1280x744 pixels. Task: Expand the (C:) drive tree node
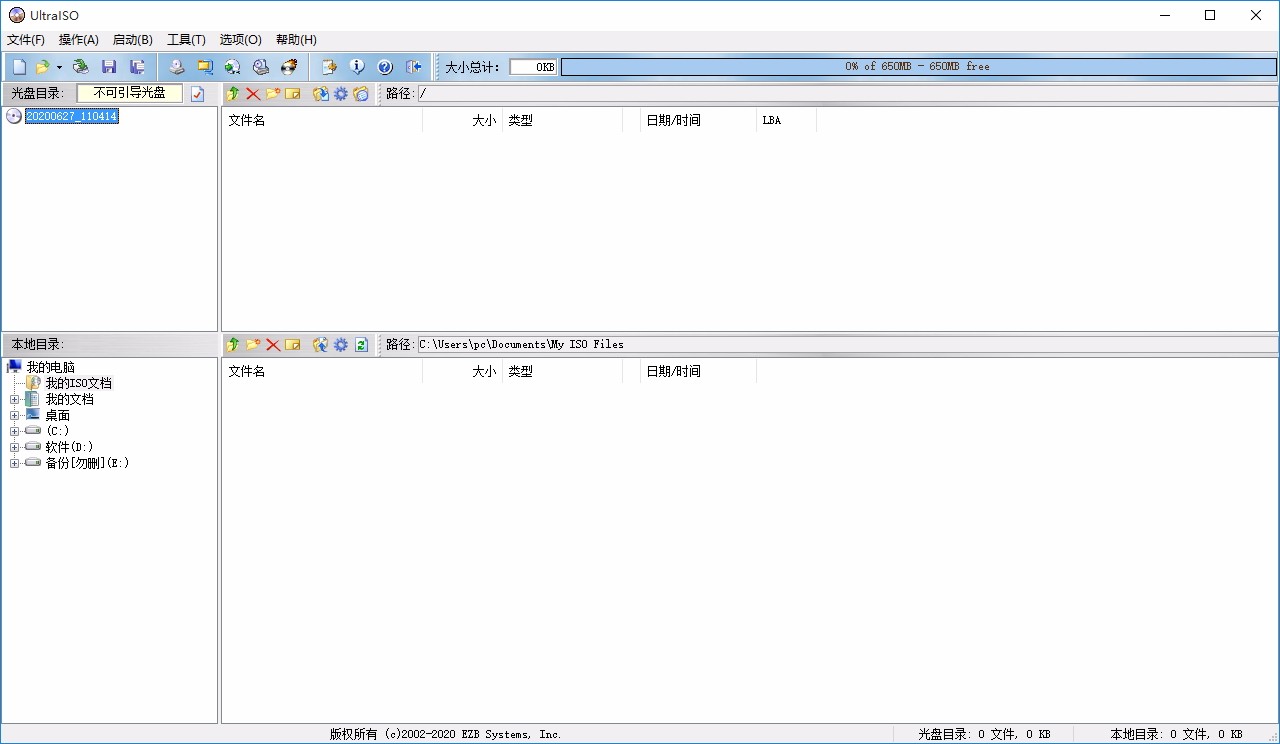click(x=13, y=430)
